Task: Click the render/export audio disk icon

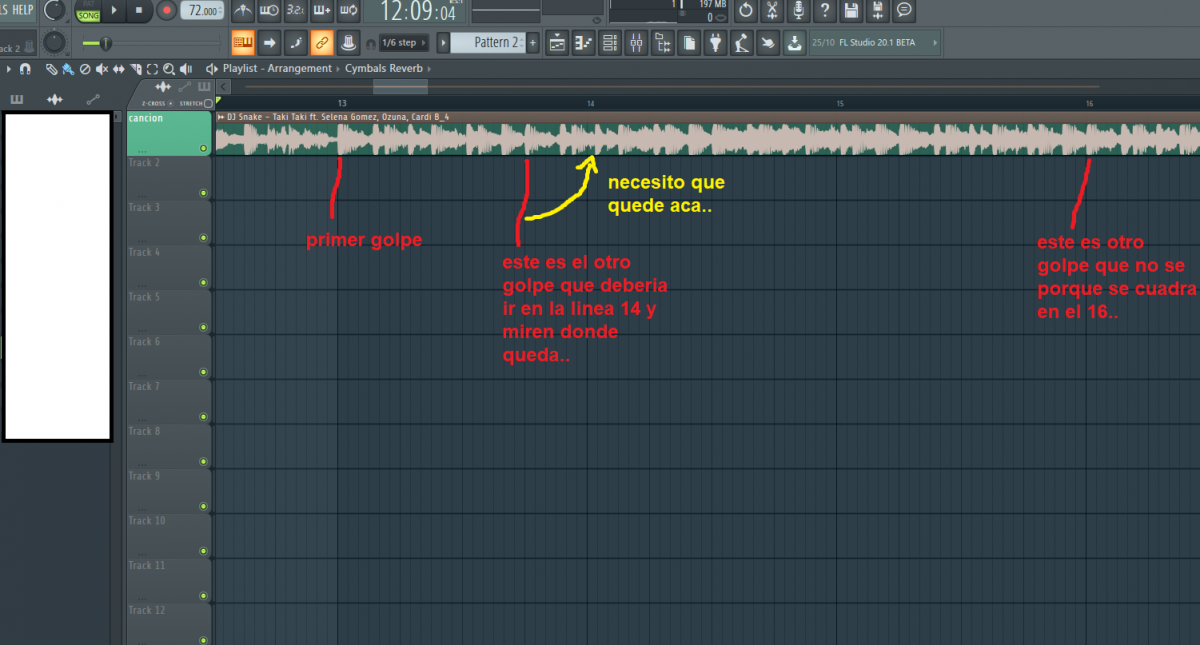Action: tap(877, 11)
